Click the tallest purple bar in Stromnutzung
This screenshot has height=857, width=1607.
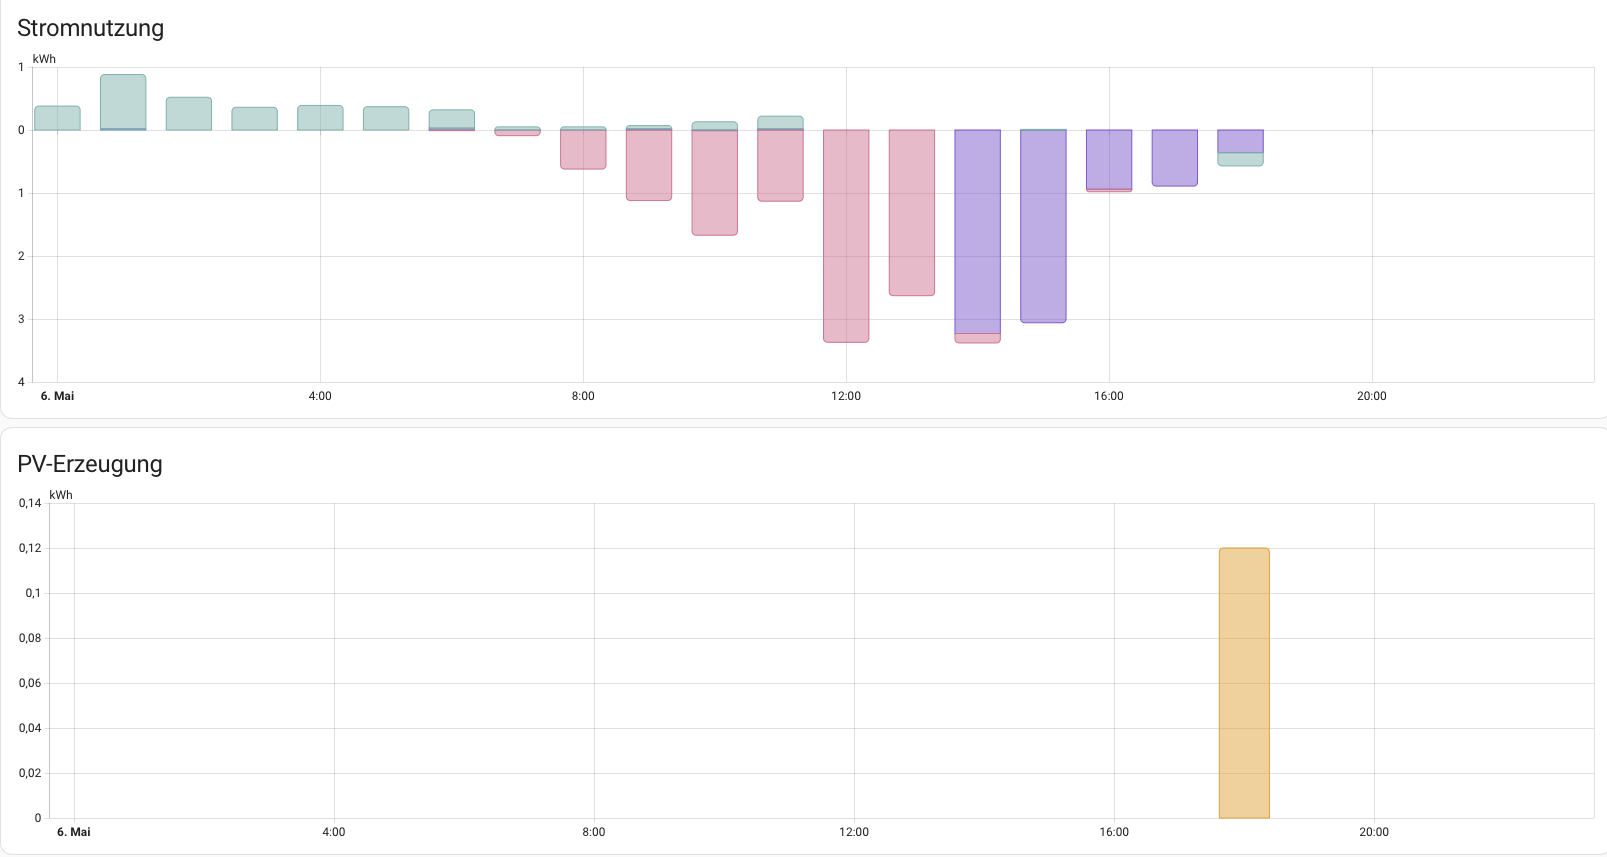(x=978, y=231)
